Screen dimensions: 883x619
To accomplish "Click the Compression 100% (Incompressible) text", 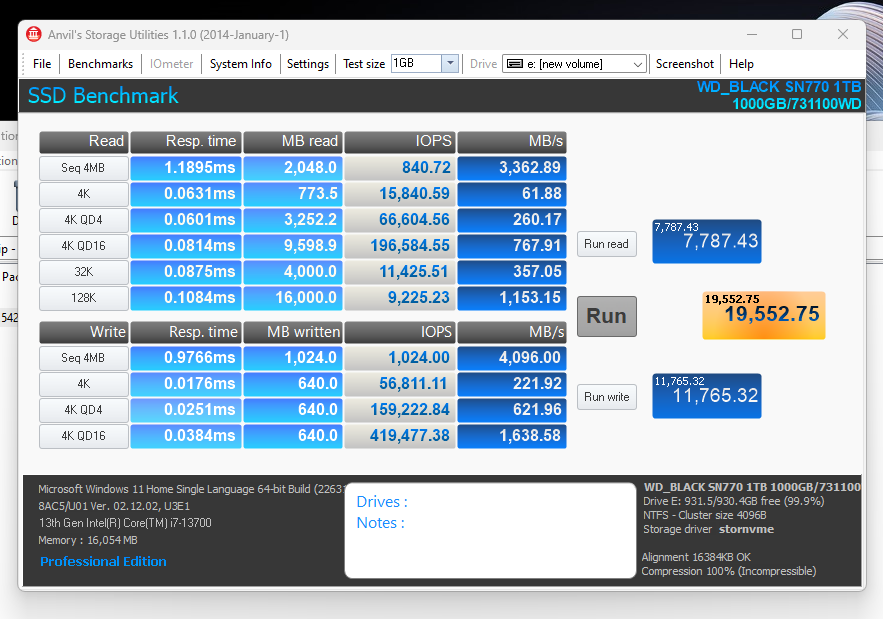I will pos(729,571).
